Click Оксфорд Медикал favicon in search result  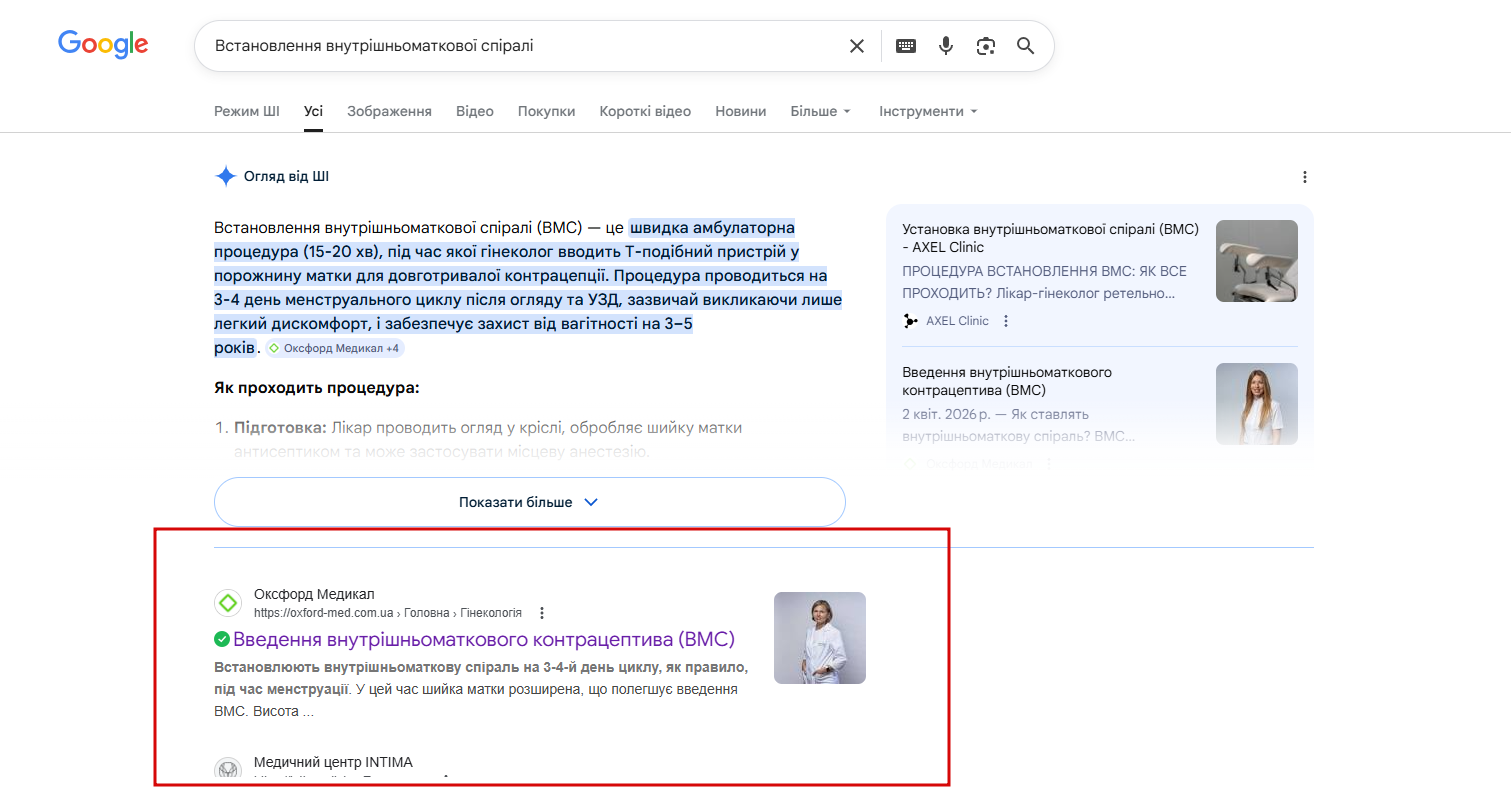pyautogui.click(x=228, y=603)
